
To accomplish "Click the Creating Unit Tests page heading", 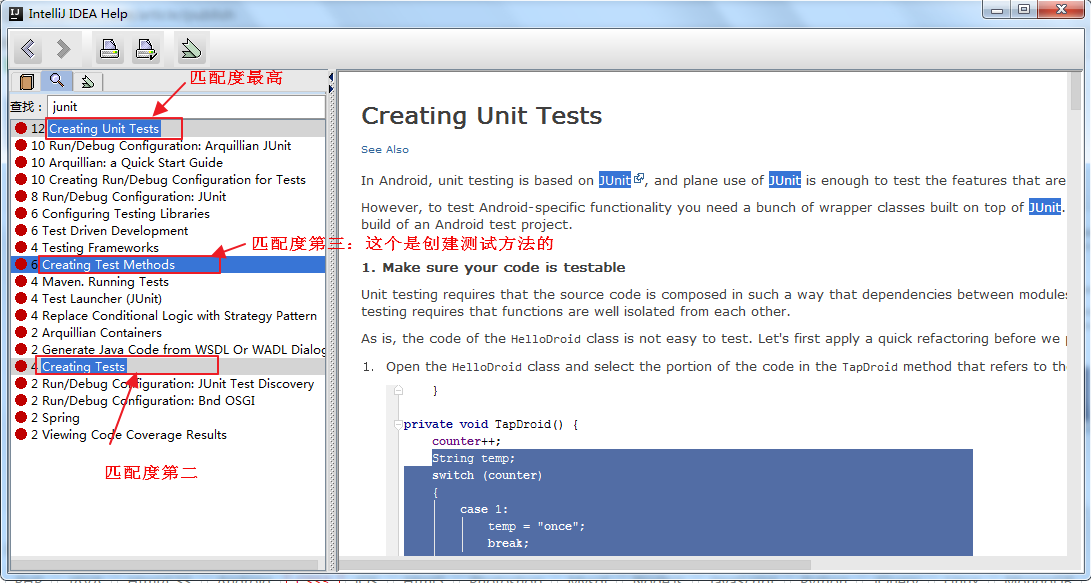I will point(481,115).
